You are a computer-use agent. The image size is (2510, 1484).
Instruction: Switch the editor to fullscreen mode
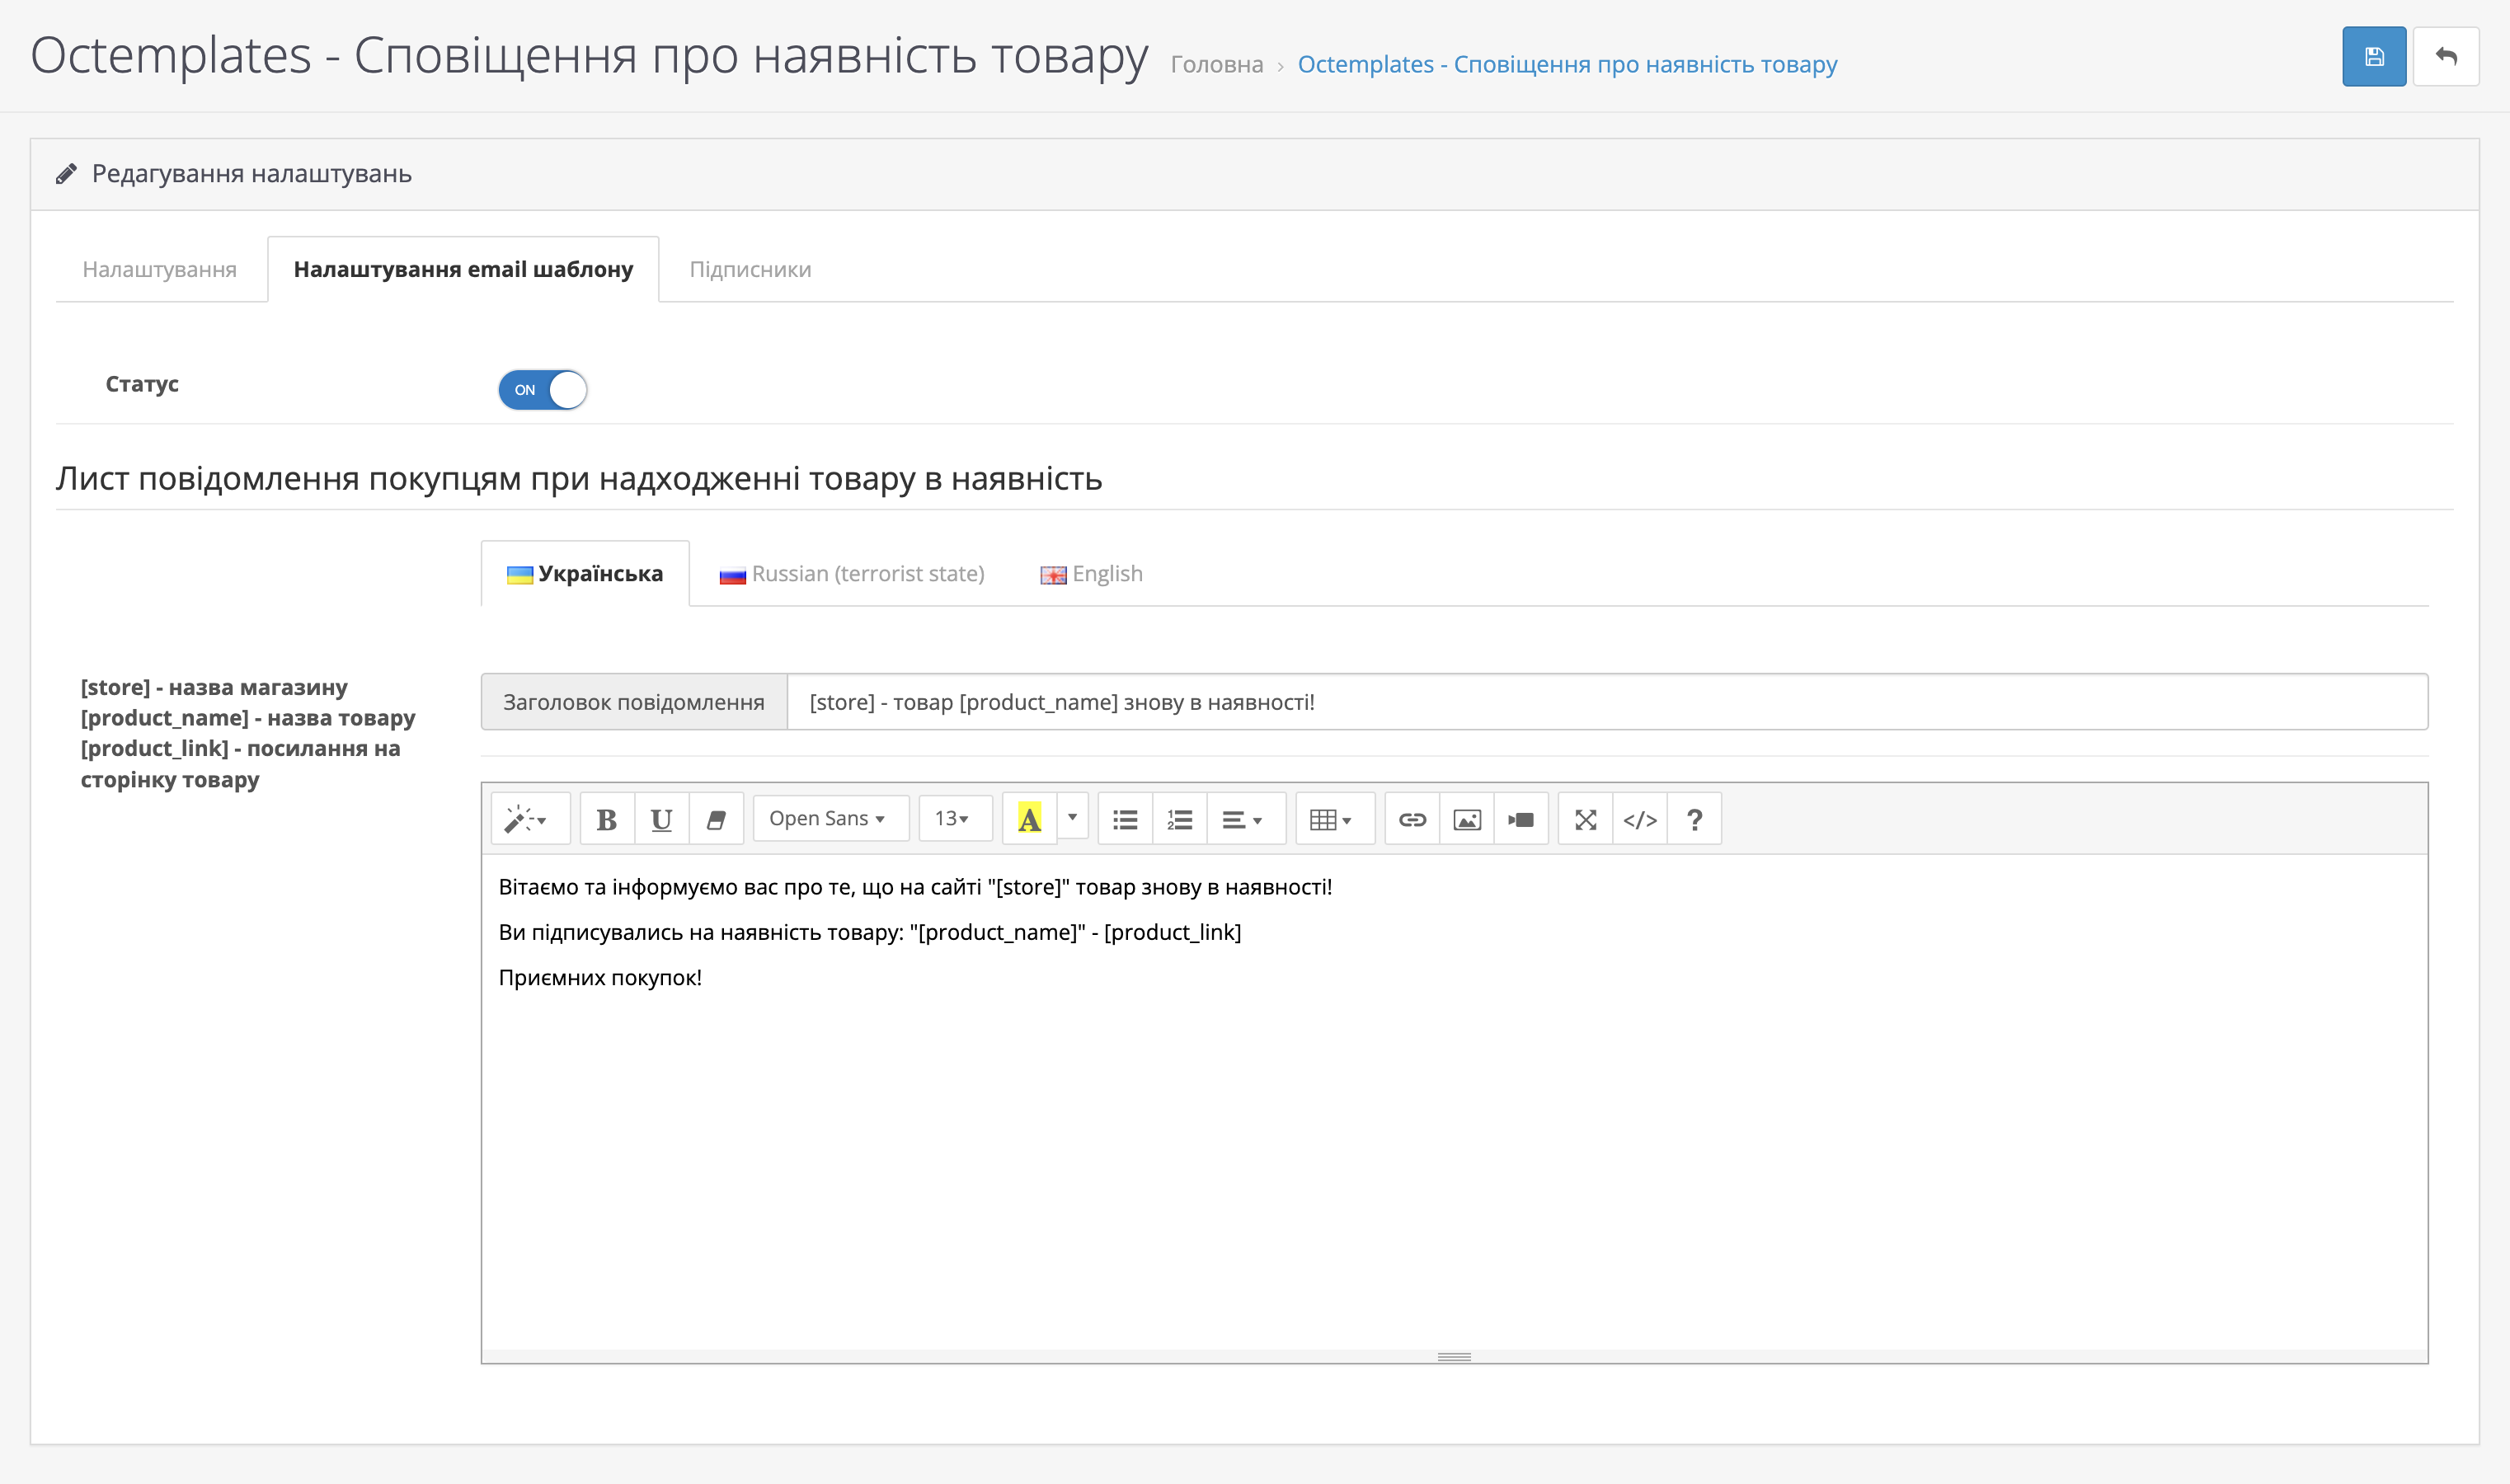click(x=1585, y=819)
